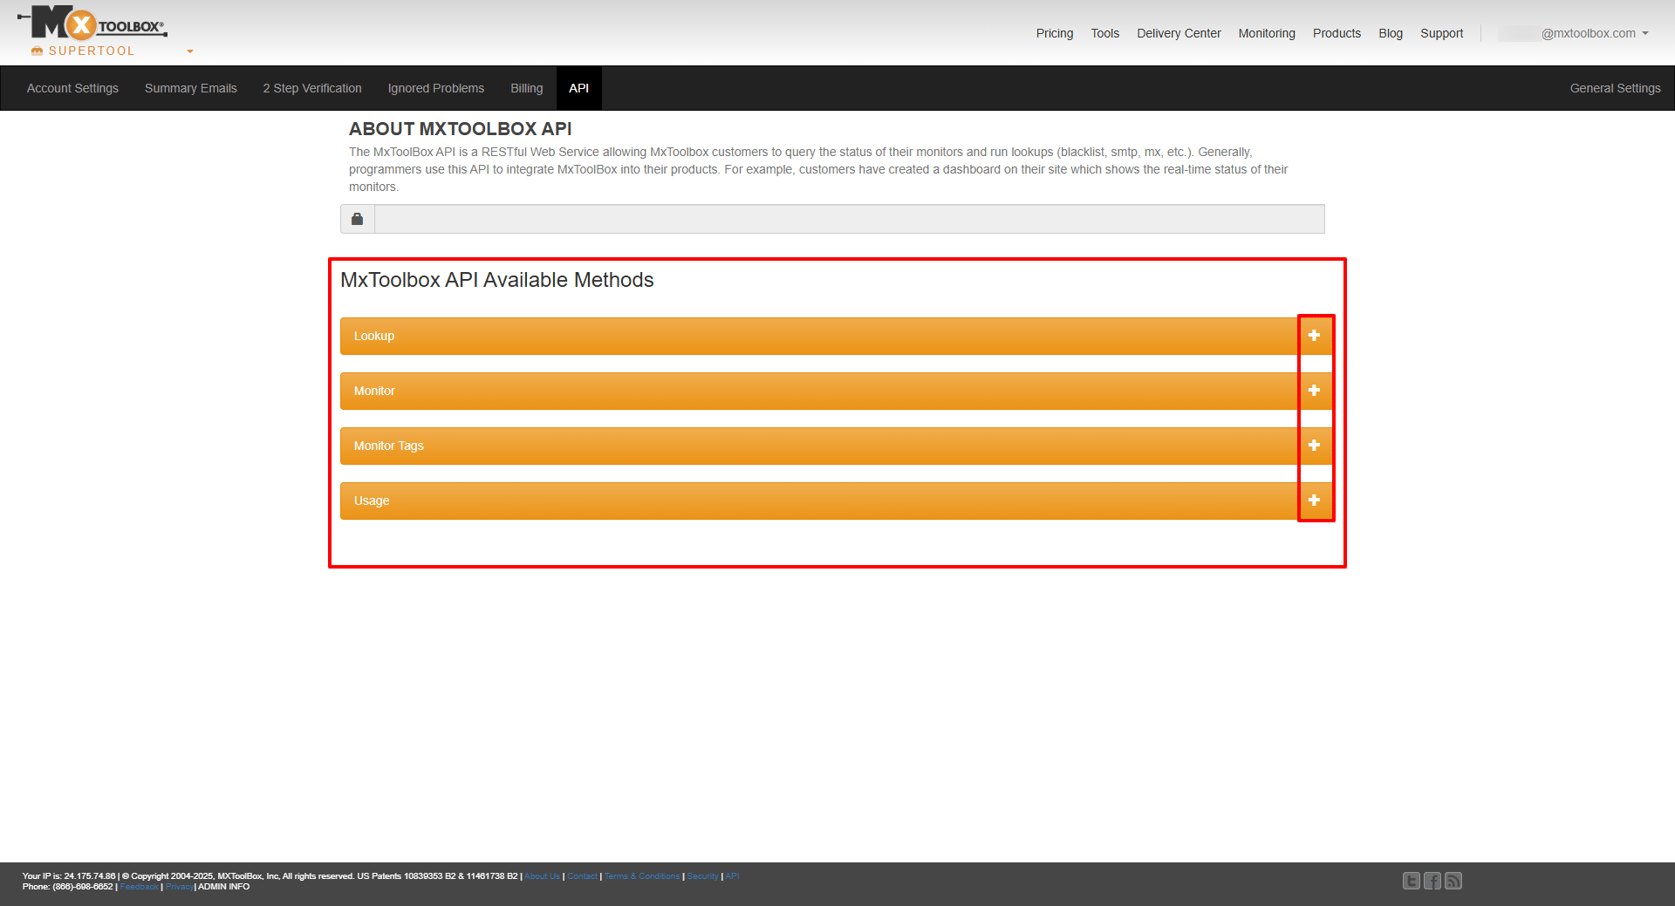Click the RSS feed icon in footer
The height and width of the screenshot is (906, 1675).
pos(1452,880)
